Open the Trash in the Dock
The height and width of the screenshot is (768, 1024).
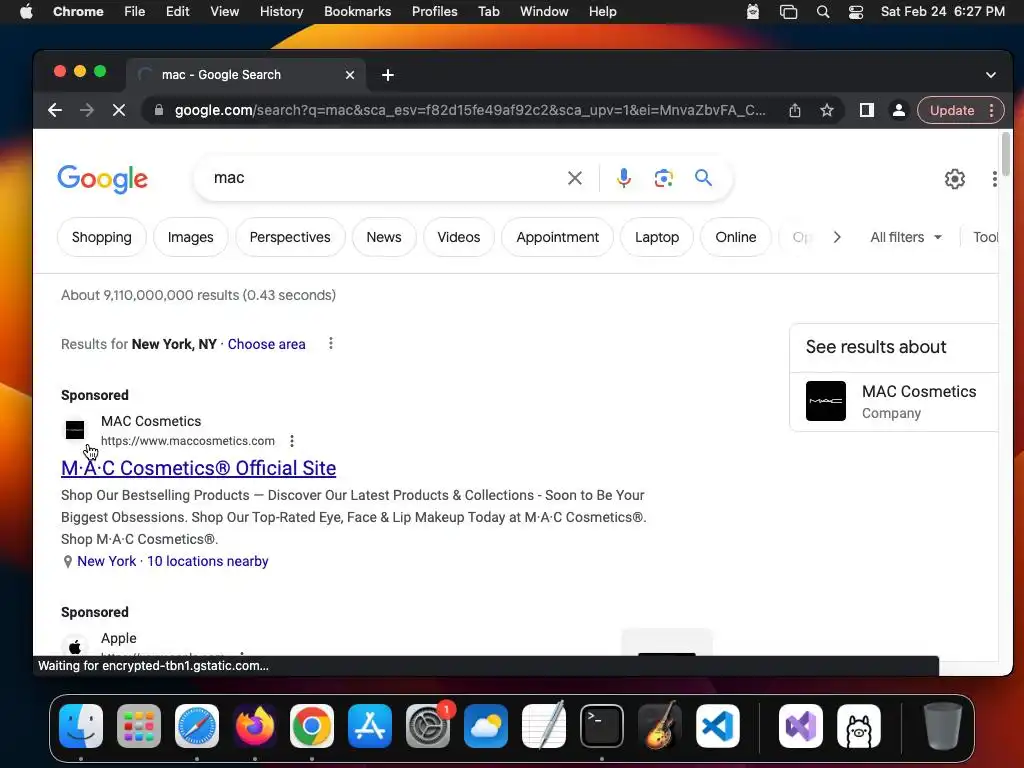pyautogui.click(x=942, y=726)
